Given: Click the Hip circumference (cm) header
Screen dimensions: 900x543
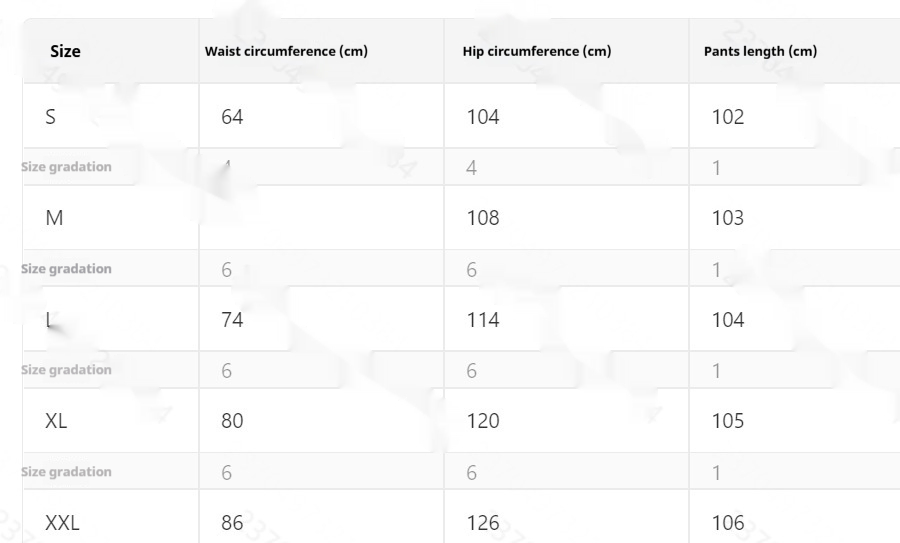Looking at the screenshot, I should click(x=537, y=52).
